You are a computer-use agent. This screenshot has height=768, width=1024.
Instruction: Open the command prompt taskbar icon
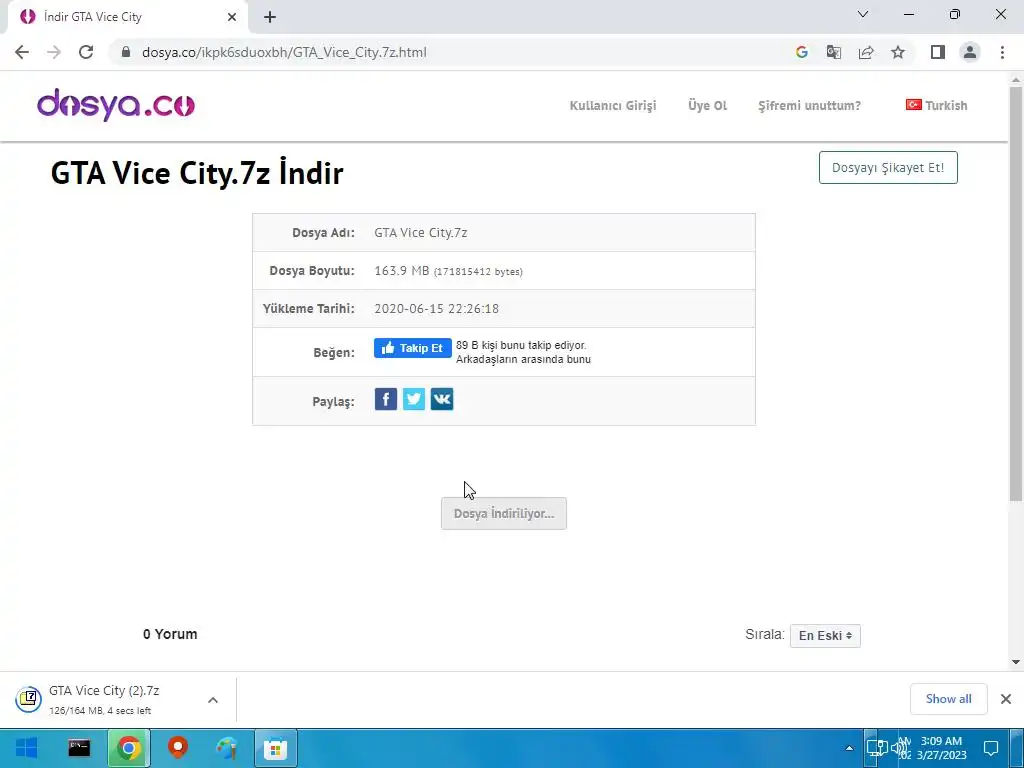click(79, 748)
